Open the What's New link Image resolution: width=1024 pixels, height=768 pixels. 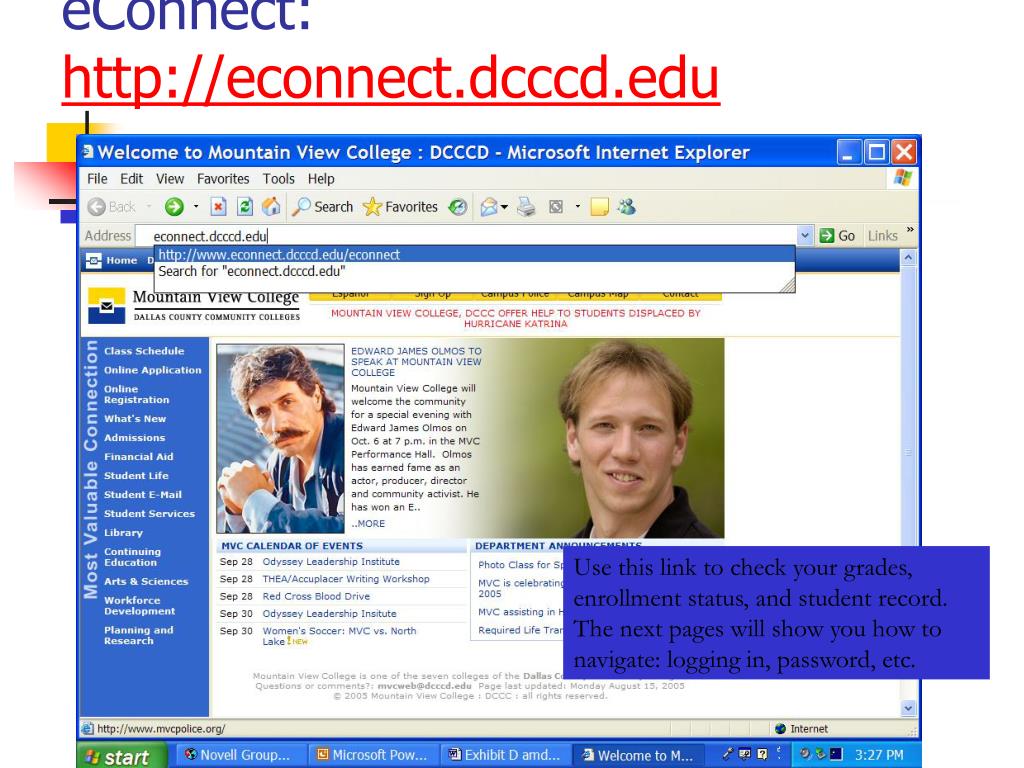(x=135, y=419)
